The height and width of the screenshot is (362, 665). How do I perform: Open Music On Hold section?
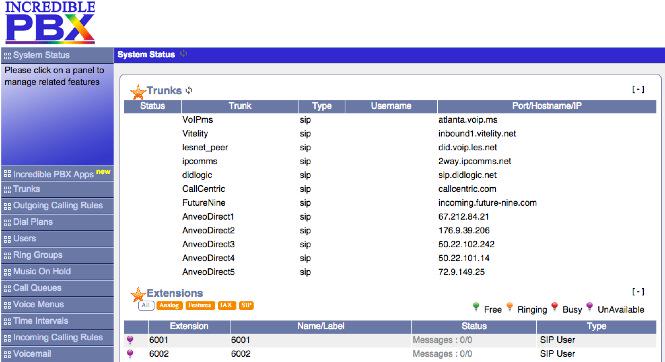coord(57,271)
